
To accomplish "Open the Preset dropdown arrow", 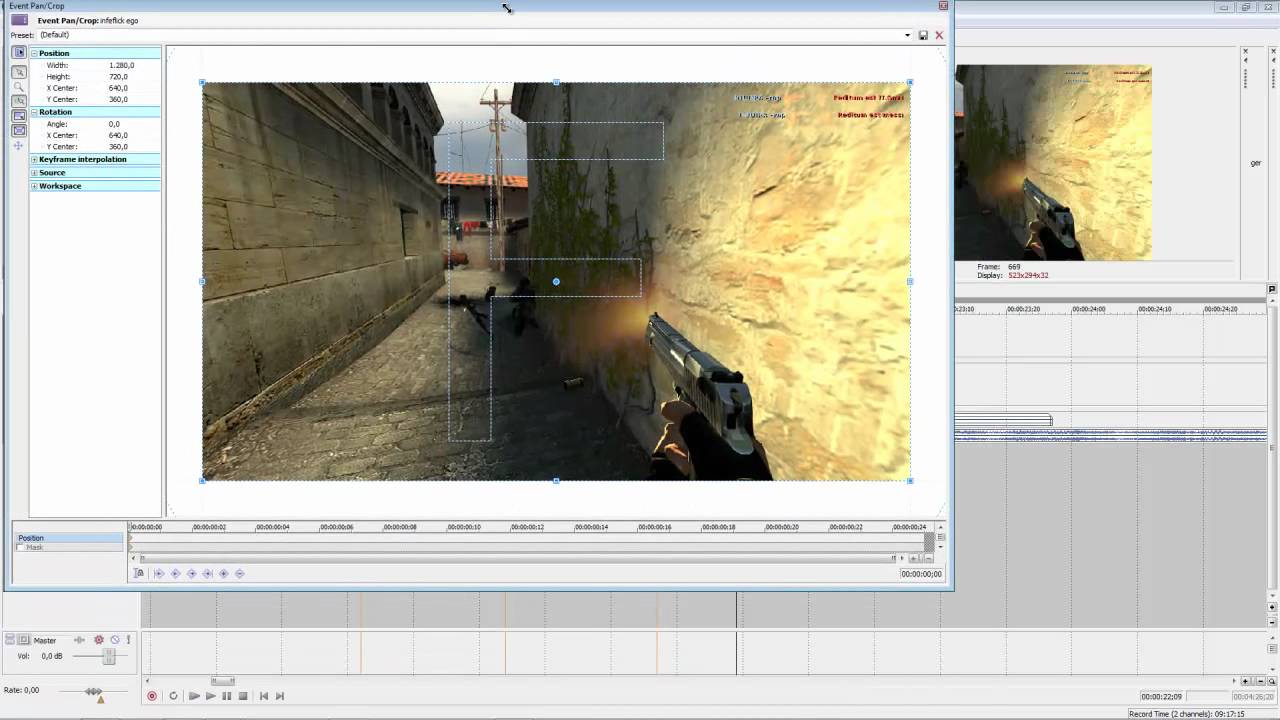I will pos(908,35).
